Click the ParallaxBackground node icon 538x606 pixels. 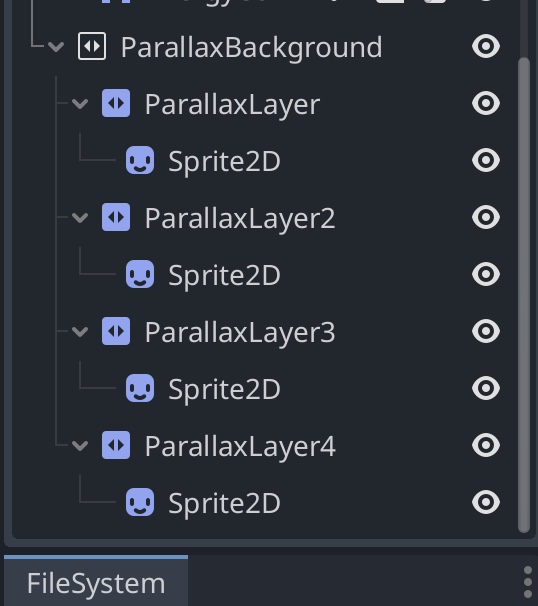(92, 46)
